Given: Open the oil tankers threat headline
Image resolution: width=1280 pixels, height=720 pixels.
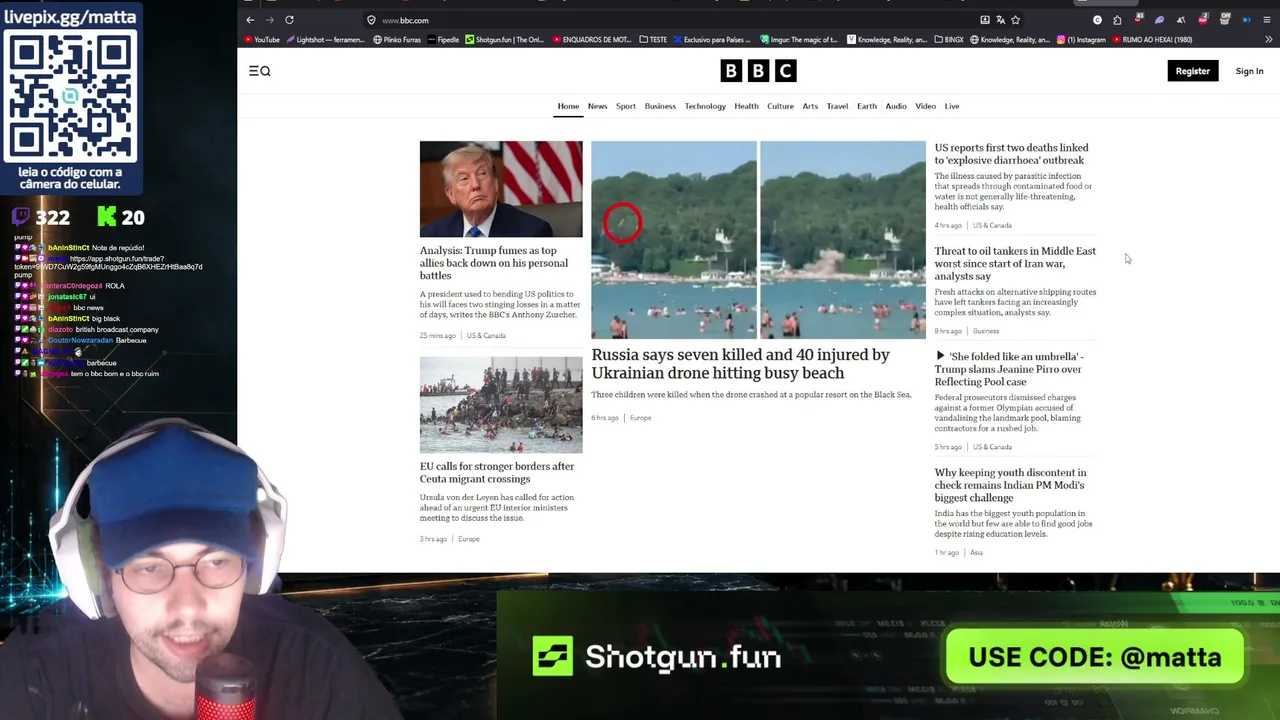Looking at the screenshot, I should (x=1015, y=264).
